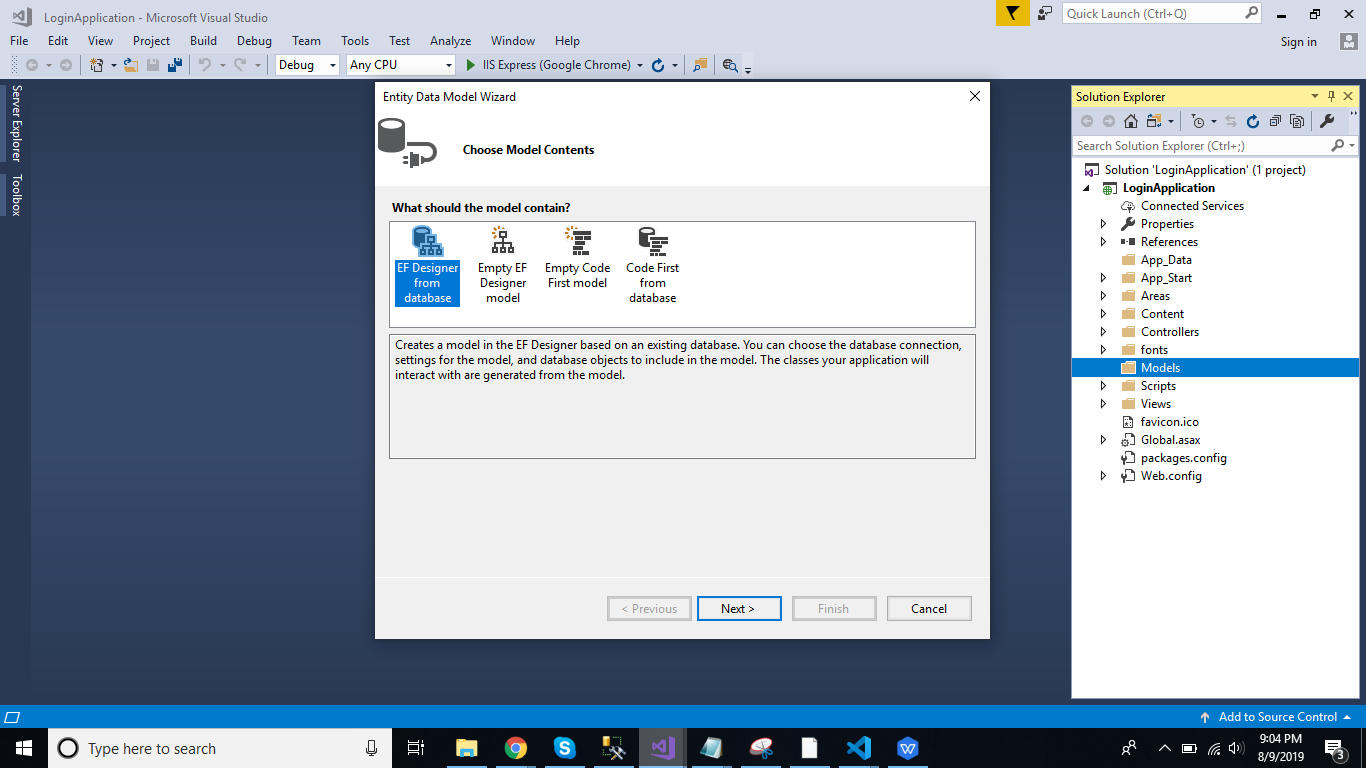Viewport: 1366px width, 768px height.
Task: Click the Browser Link dashboard icon
Action: (730, 65)
